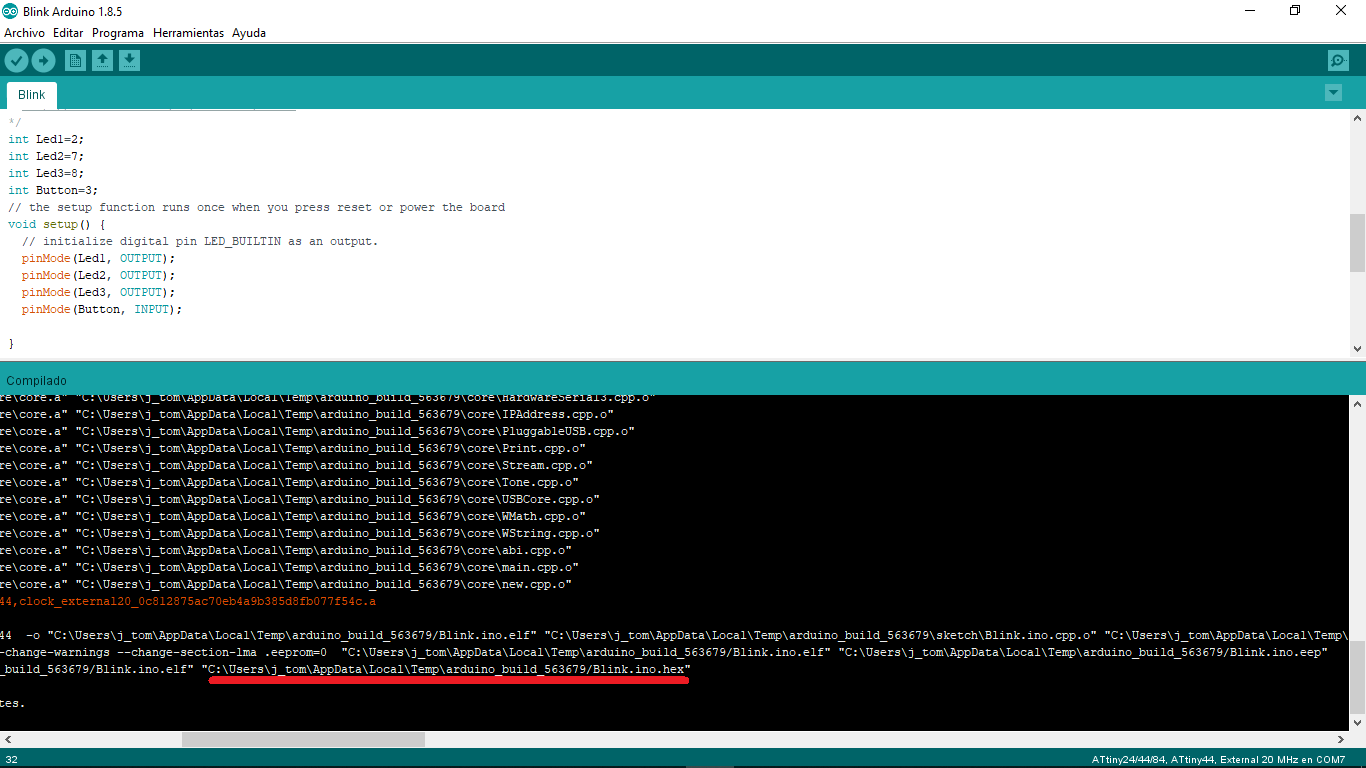Click the code line 'int Led3=8;'
Image resolution: width=1366 pixels, height=768 pixels.
(x=46, y=174)
